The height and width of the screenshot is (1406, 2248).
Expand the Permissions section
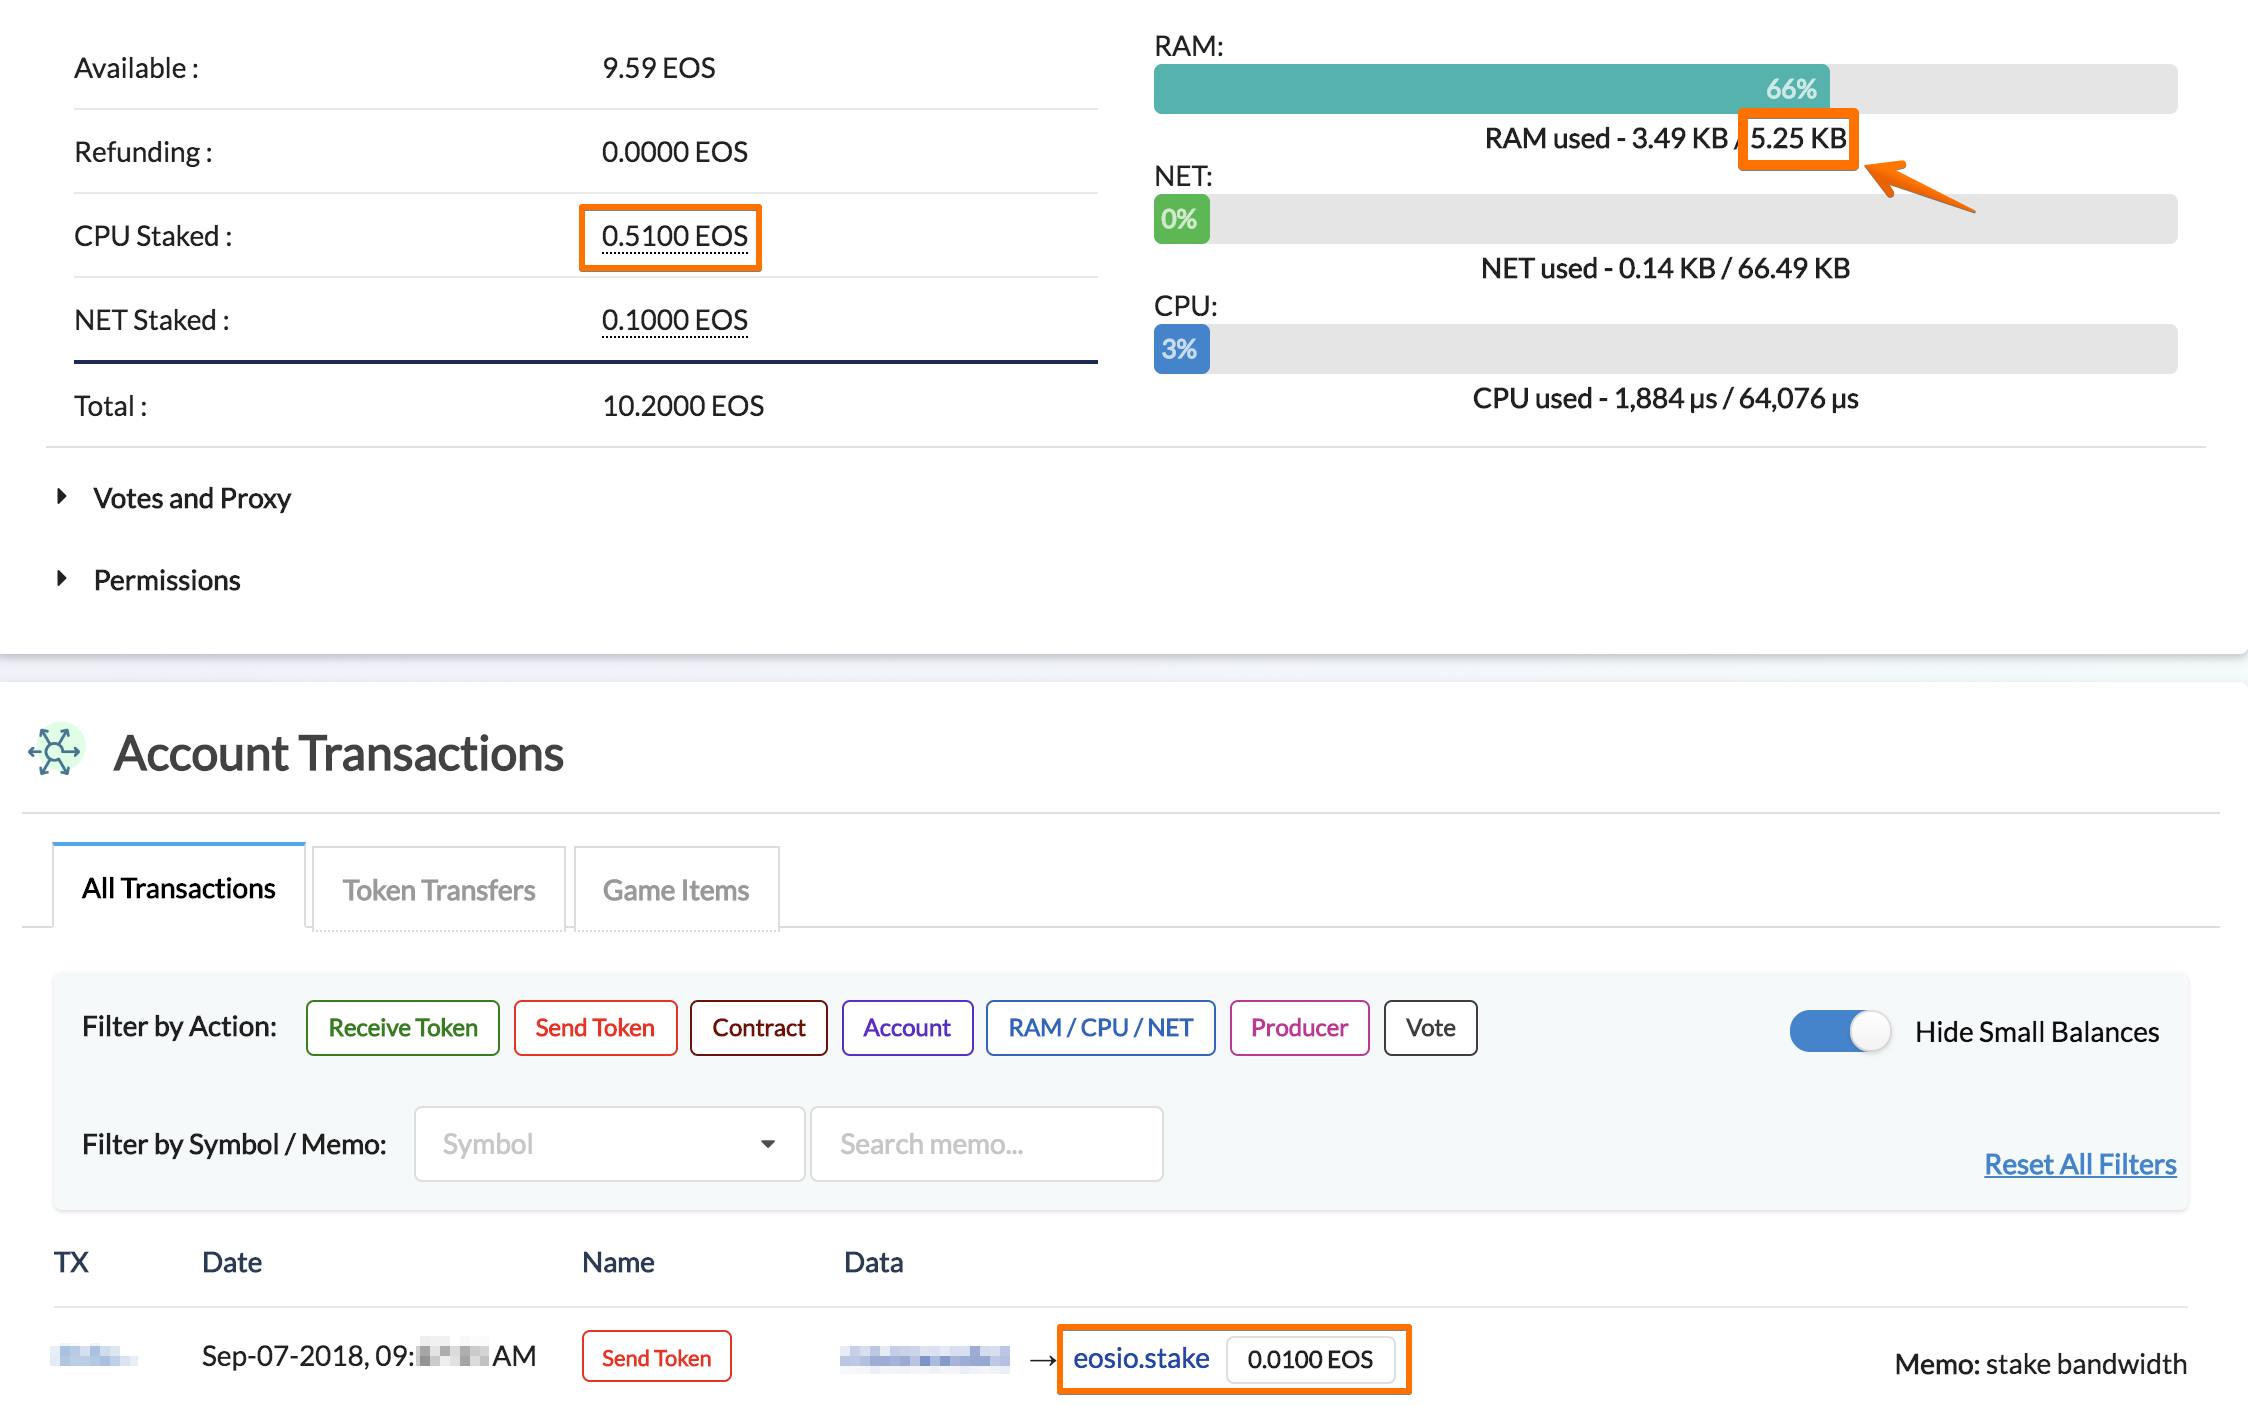(148, 580)
